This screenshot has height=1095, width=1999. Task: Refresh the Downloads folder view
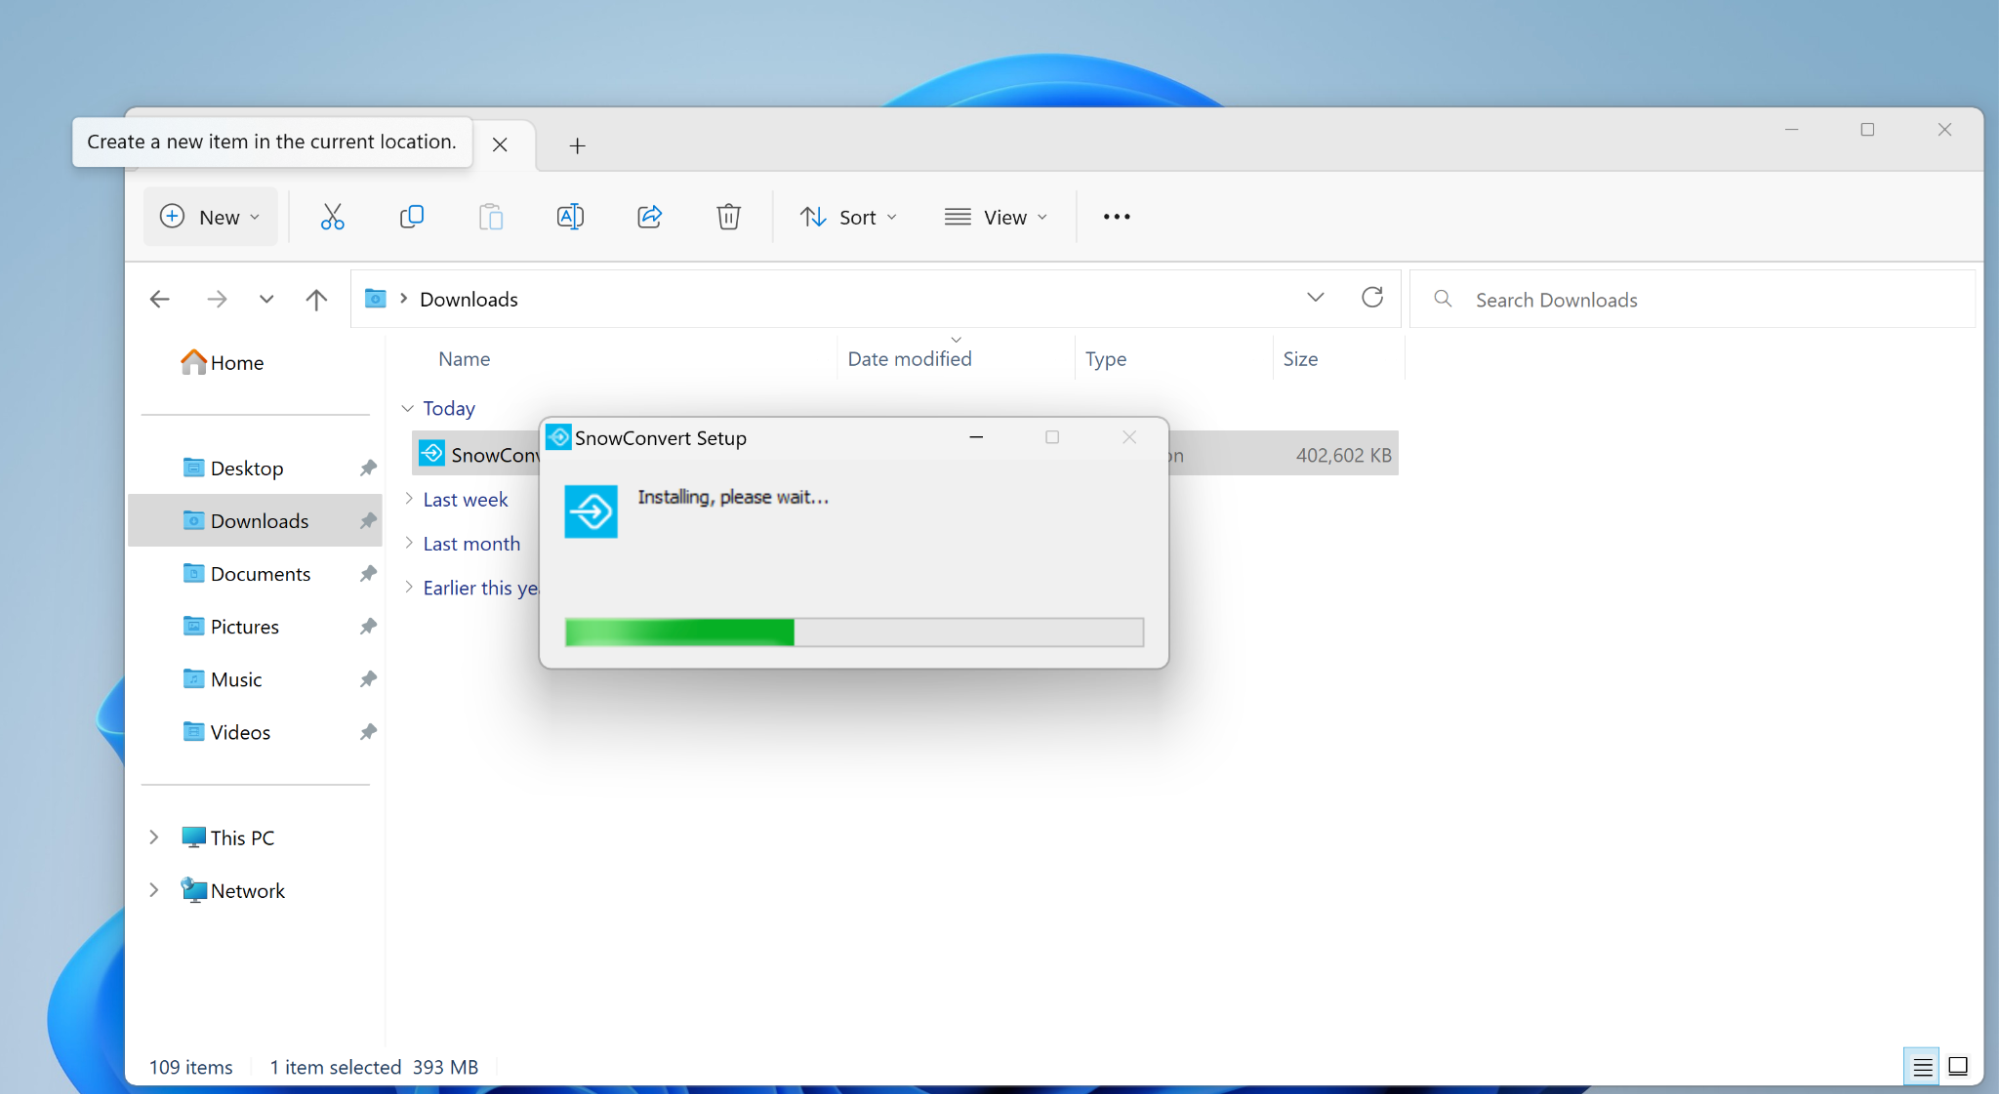(1373, 298)
